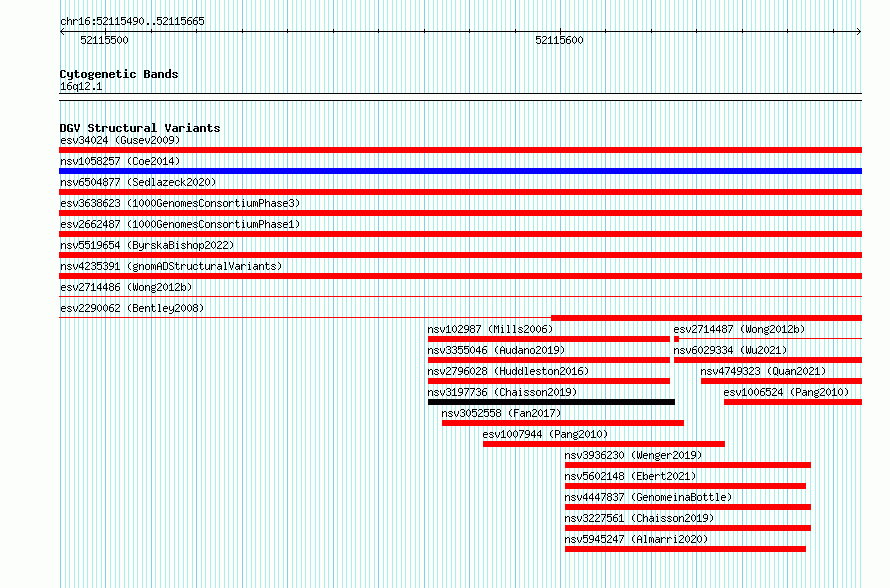The image size is (890, 588).
Task: Select the black bar for nsv3197736
Action: coord(552,402)
